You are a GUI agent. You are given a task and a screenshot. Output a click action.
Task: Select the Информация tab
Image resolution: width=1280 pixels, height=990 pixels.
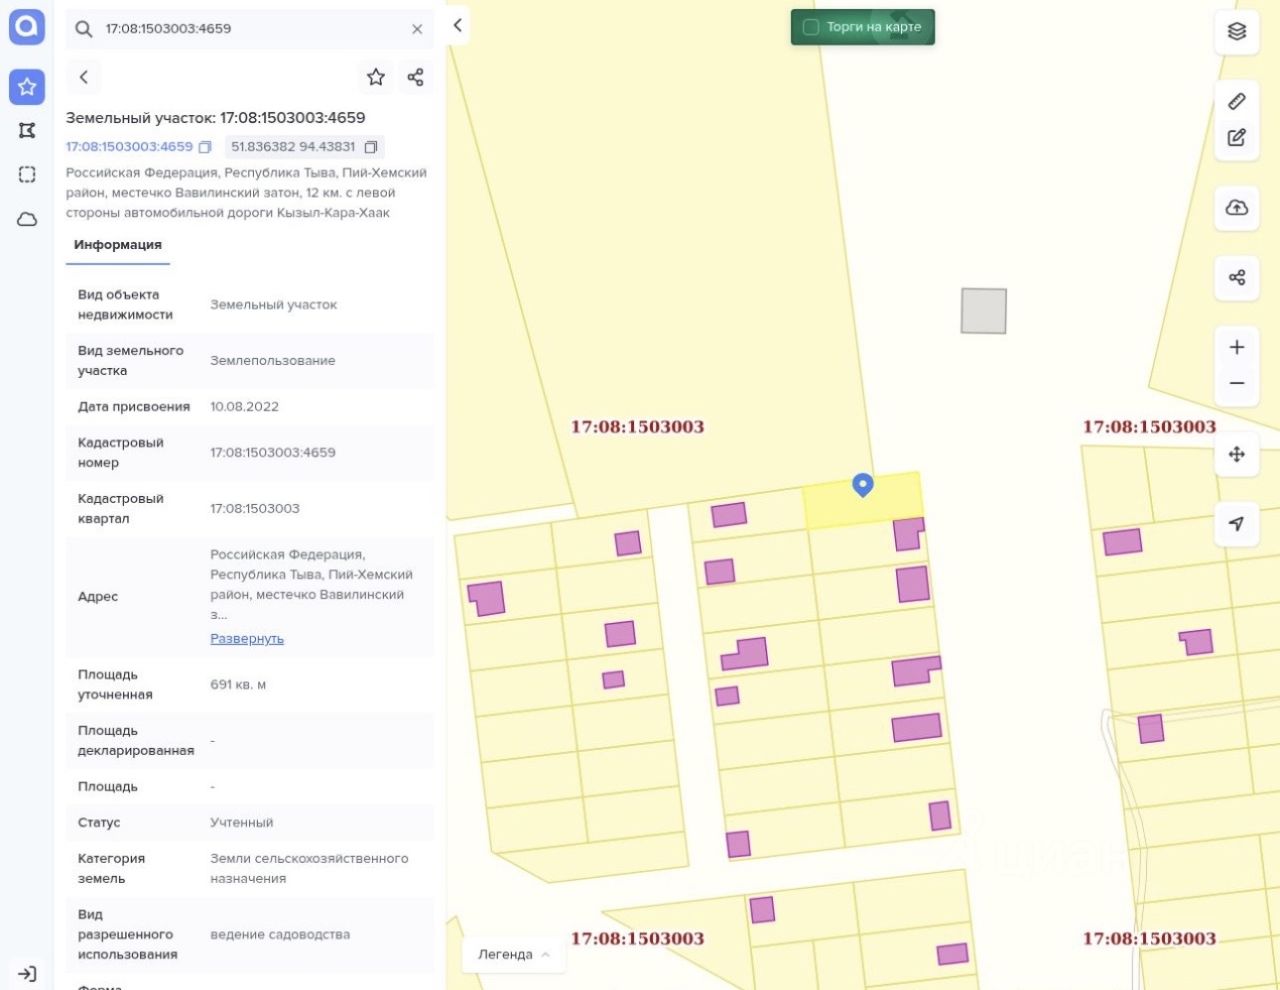tap(118, 245)
